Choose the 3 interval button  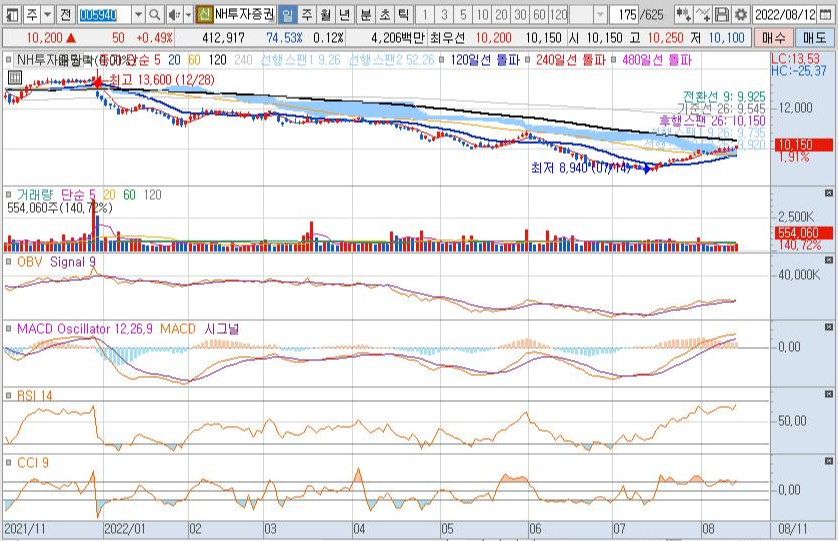pos(444,14)
